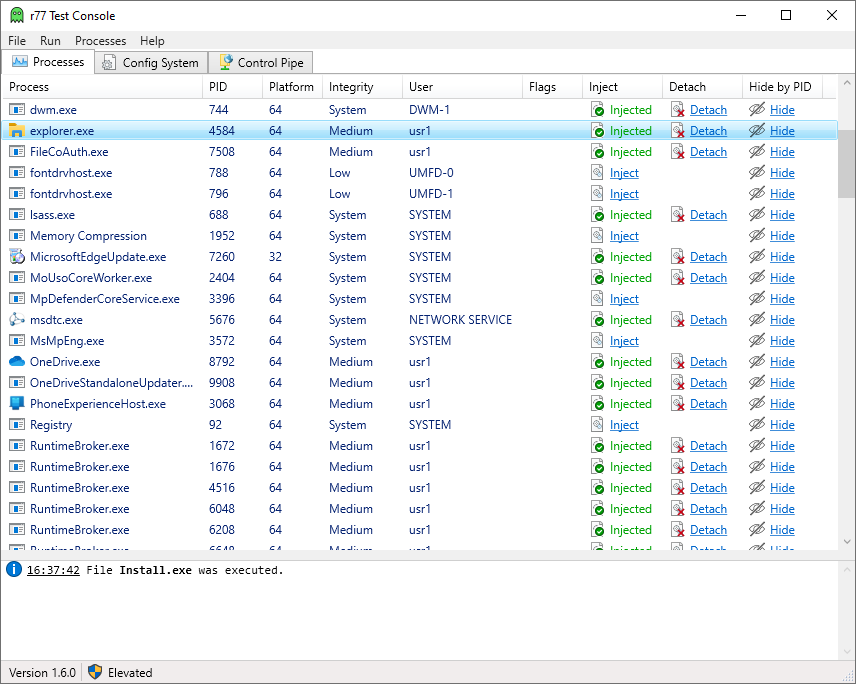
Task: Click the dwm.exe window icon
Action: [x=17, y=110]
